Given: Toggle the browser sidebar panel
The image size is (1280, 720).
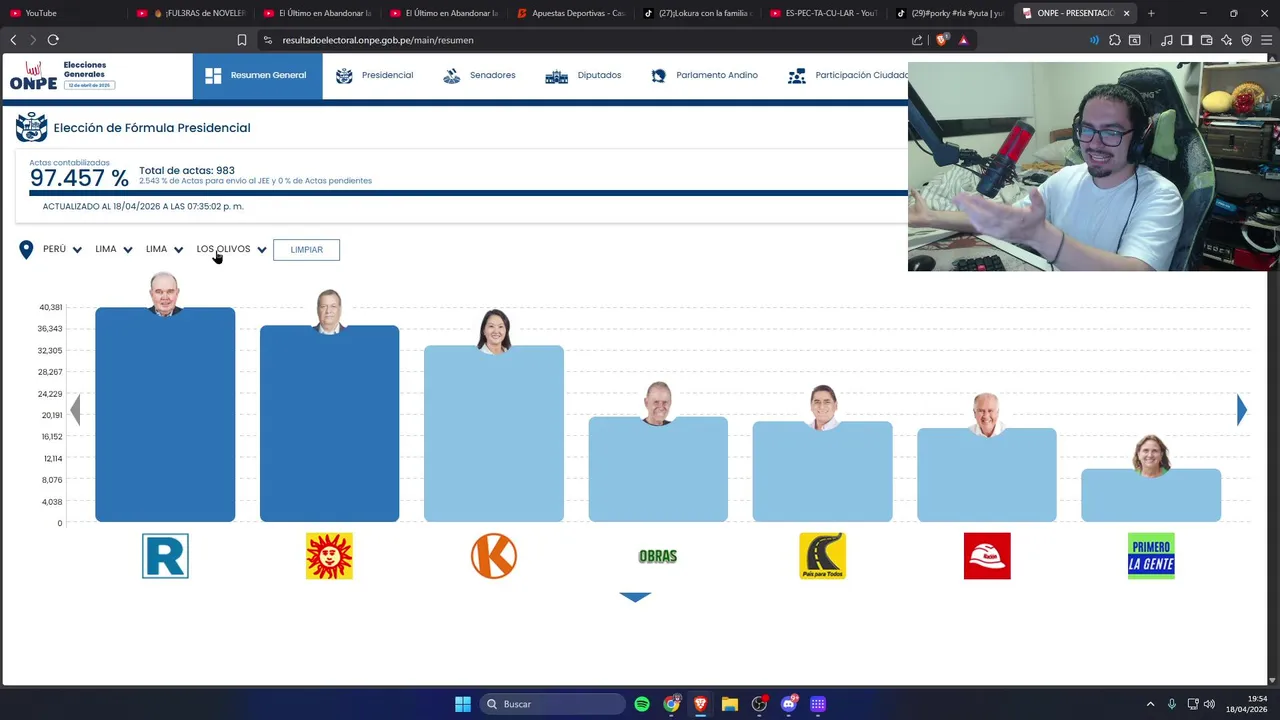Looking at the screenshot, I should click(x=1186, y=40).
